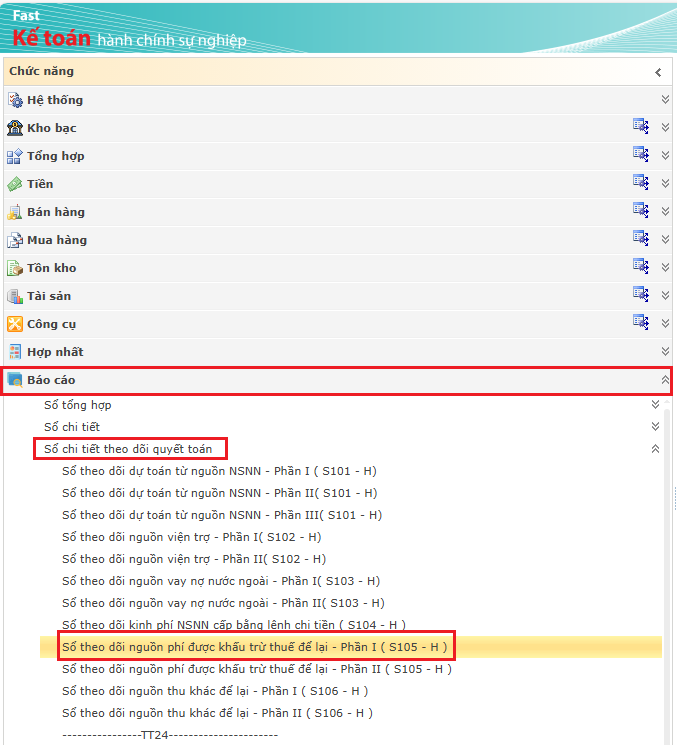The width and height of the screenshot is (677, 745).
Task: Open nguồn thu khác để lại Phần II (S106-H)
Action: click(218, 713)
